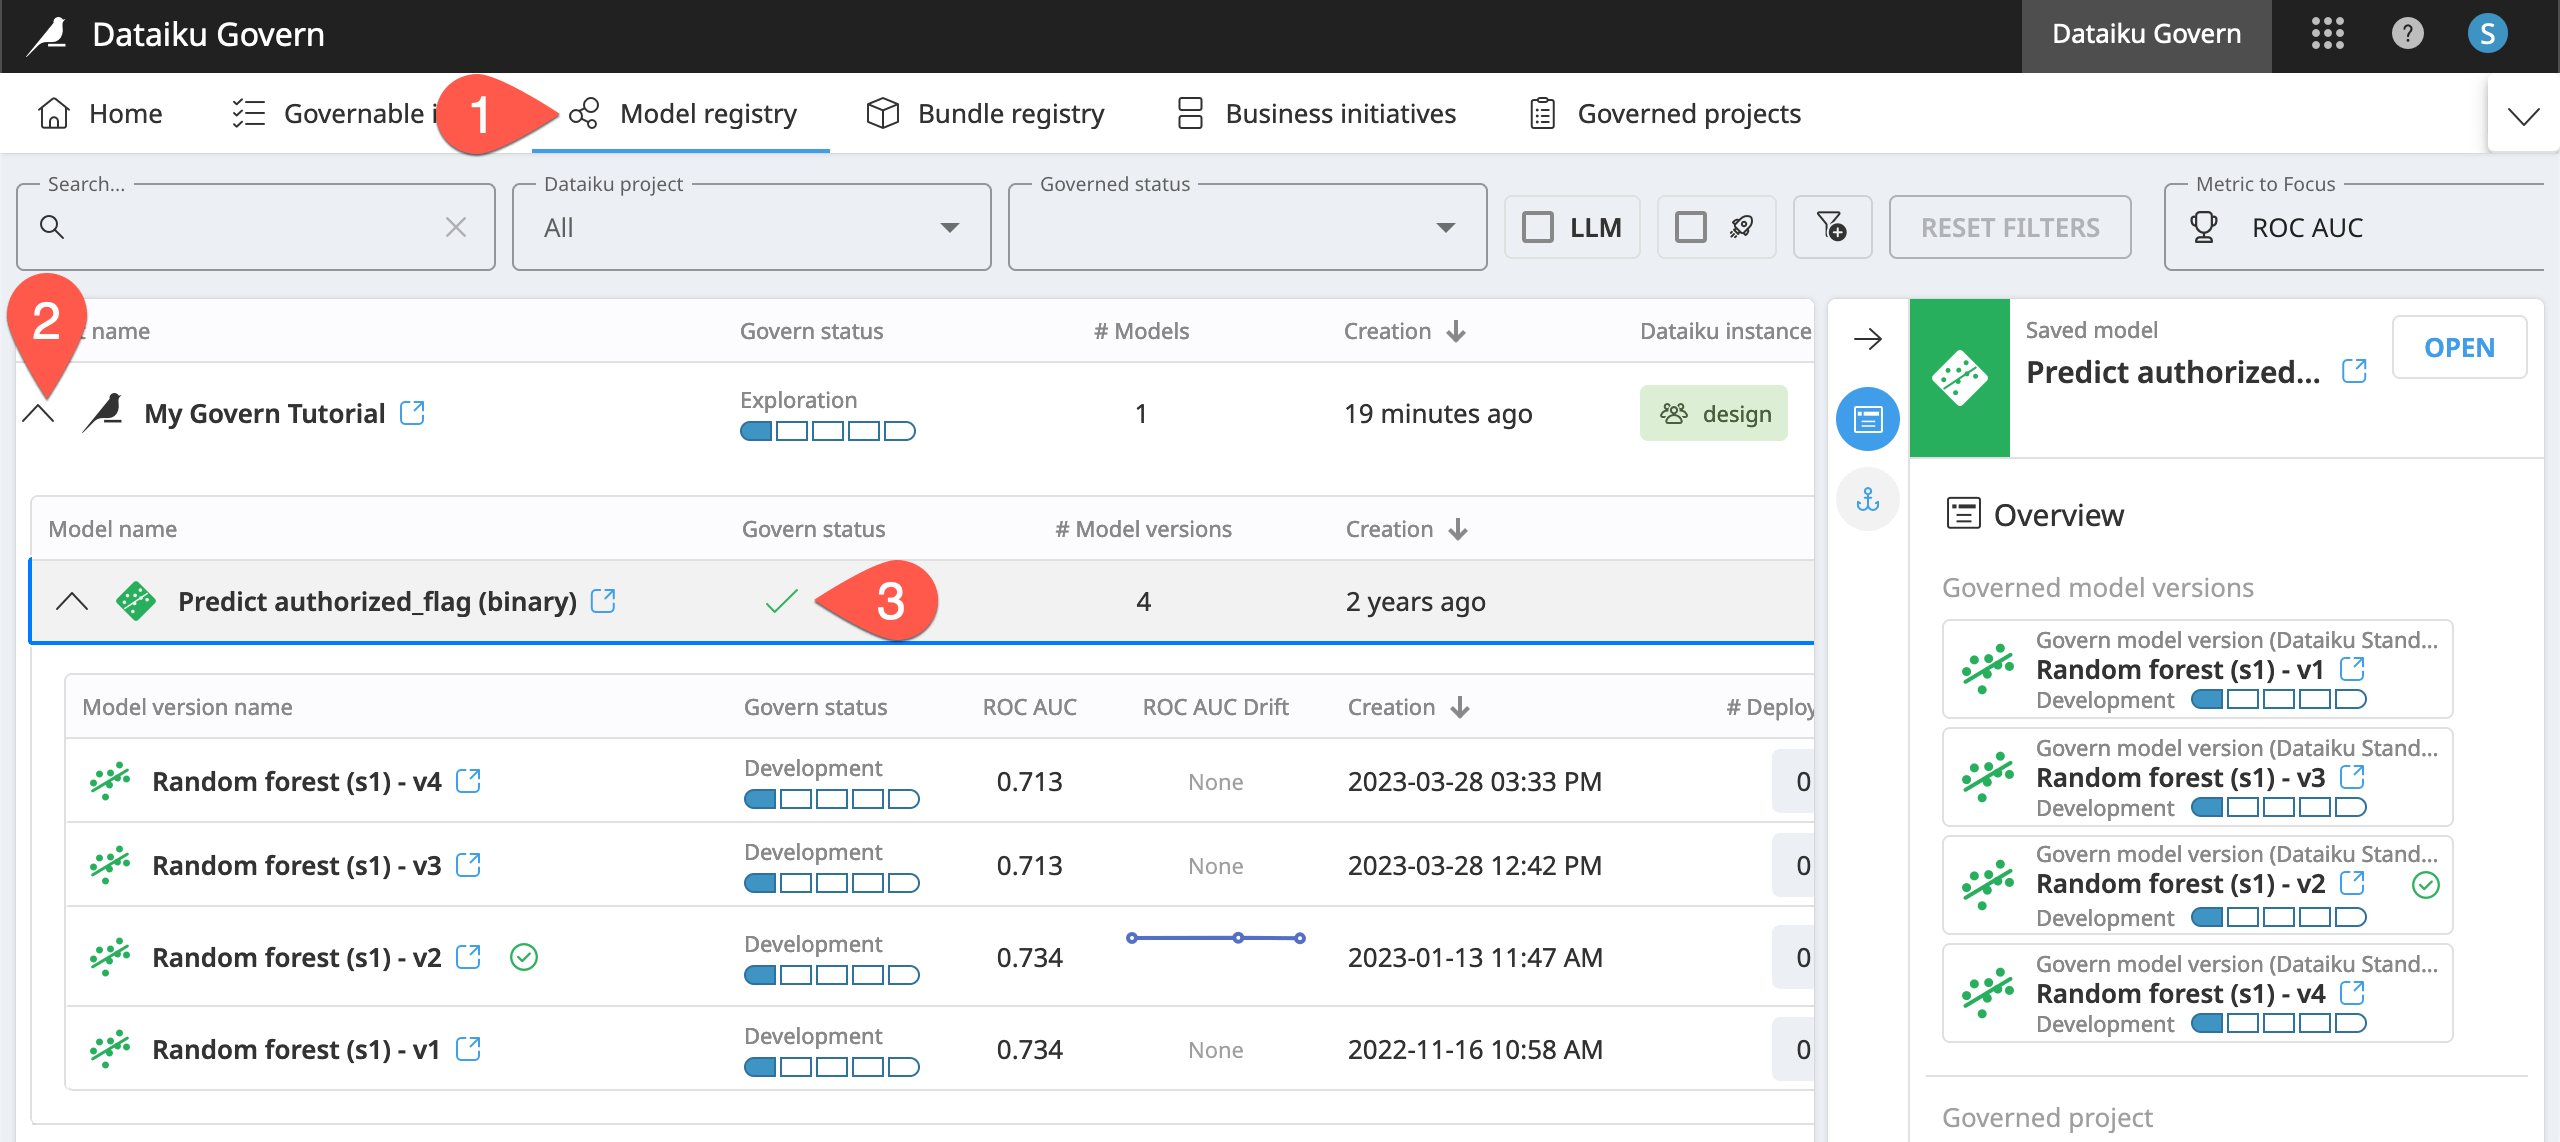
Task: Click Development progress bar on v4 table row
Action: (x=831, y=799)
